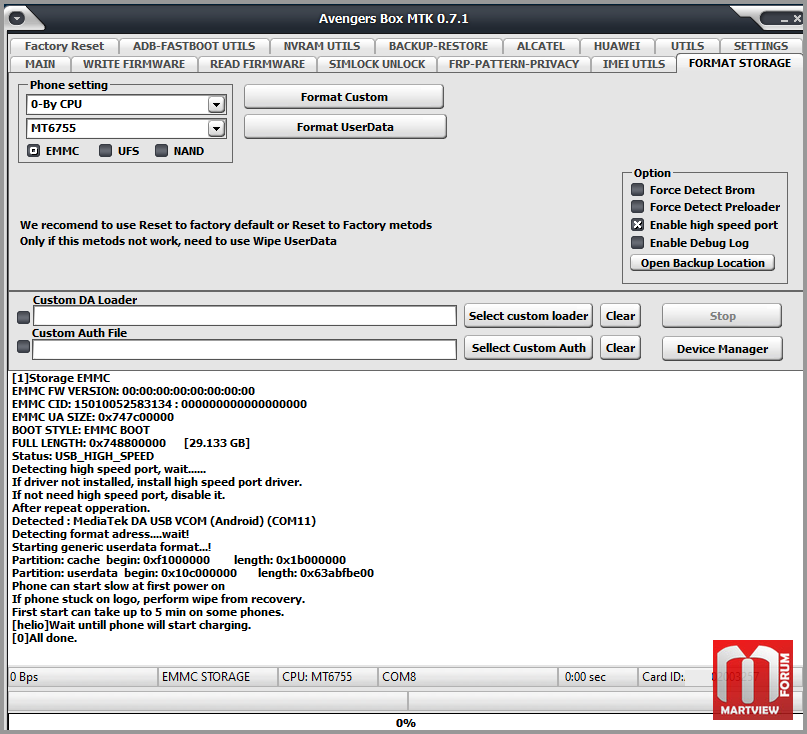Click 'Partition: userdata begin' log line

(x=192, y=573)
